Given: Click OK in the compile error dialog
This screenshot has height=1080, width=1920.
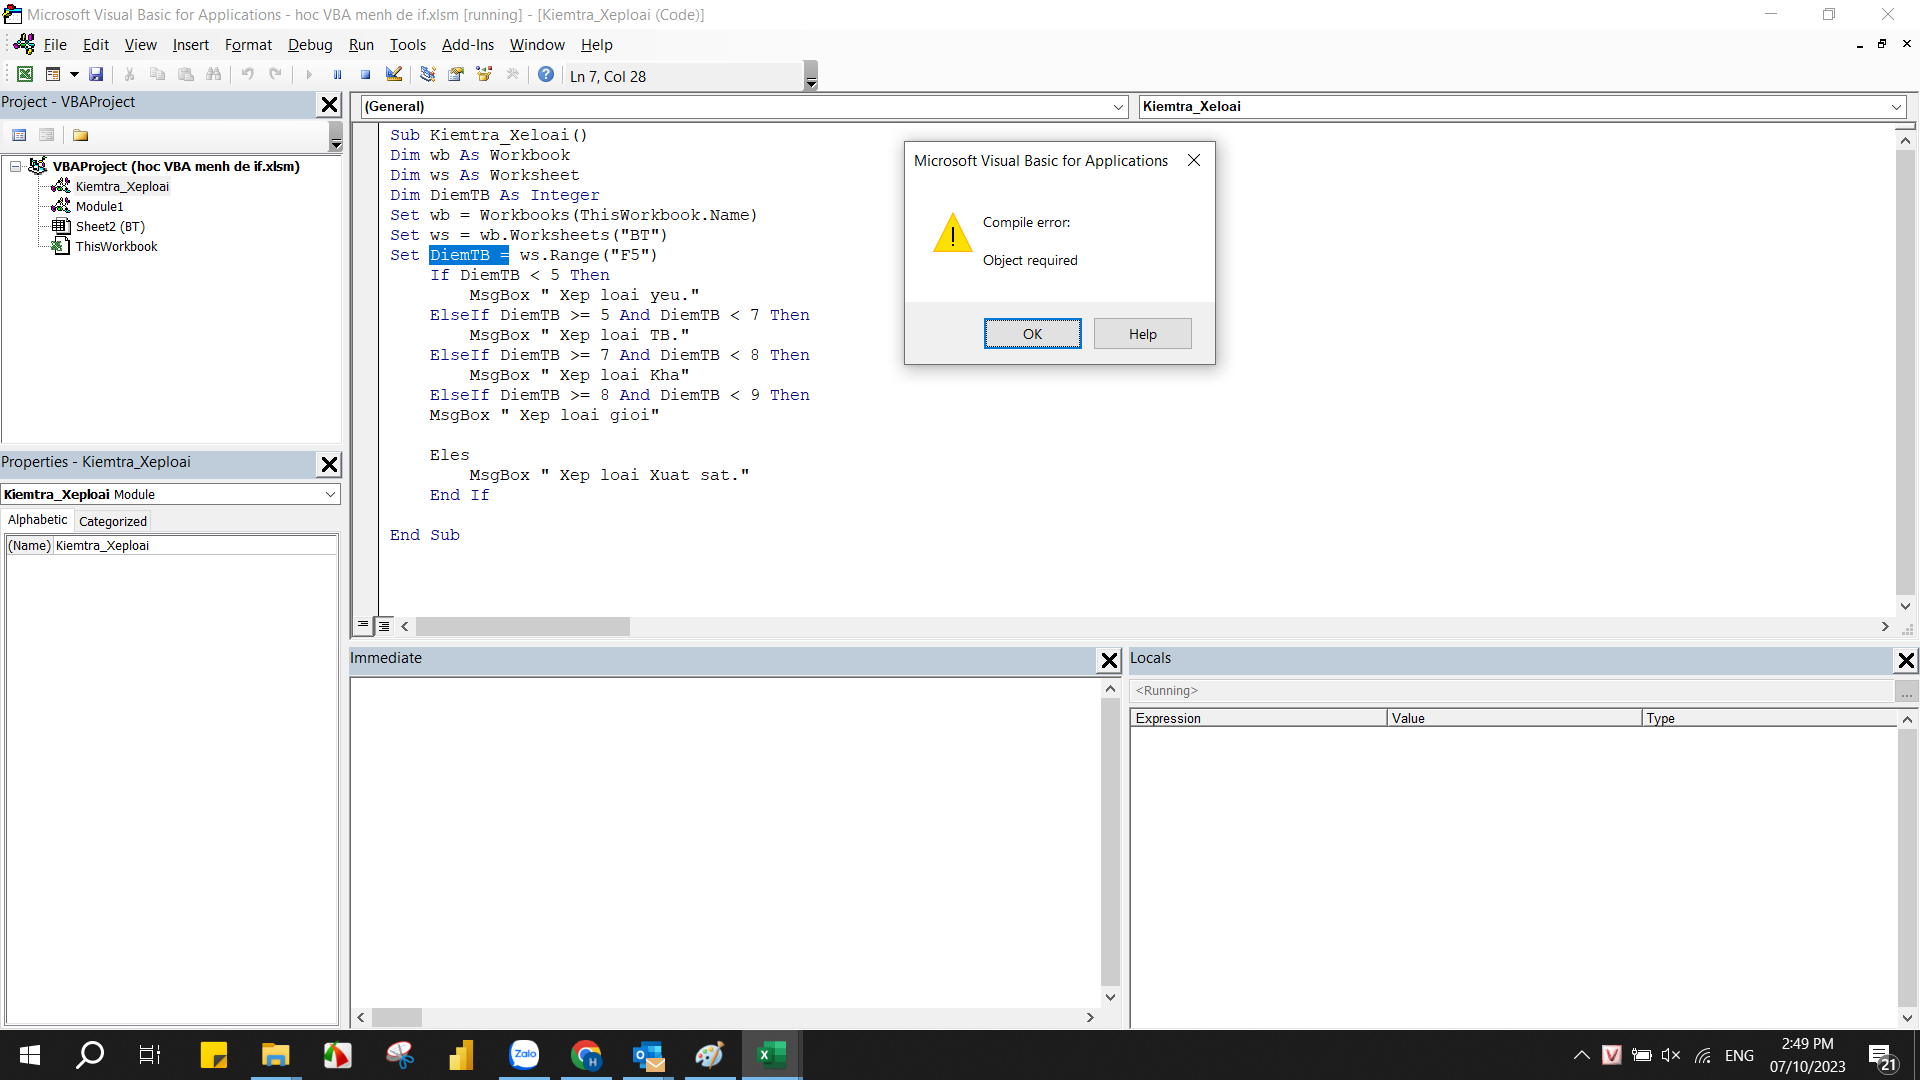Looking at the screenshot, I should pyautogui.click(x=1032, y=334).
